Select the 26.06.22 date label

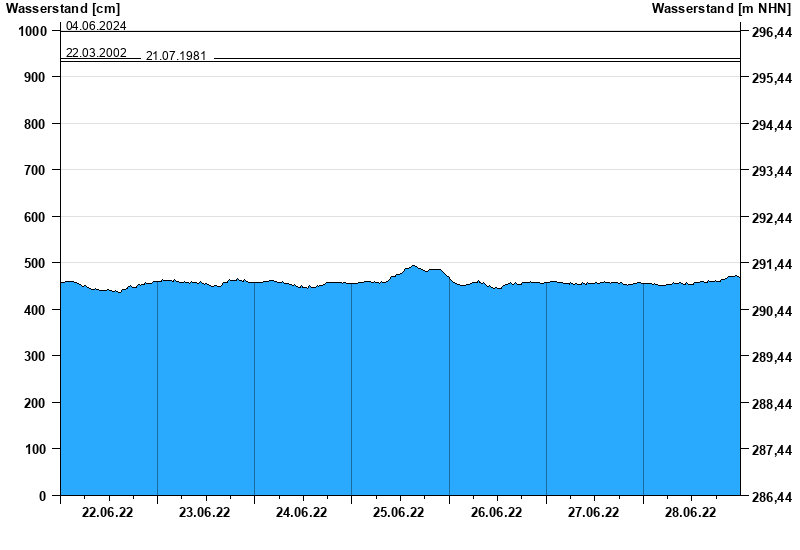pos(496,513)
